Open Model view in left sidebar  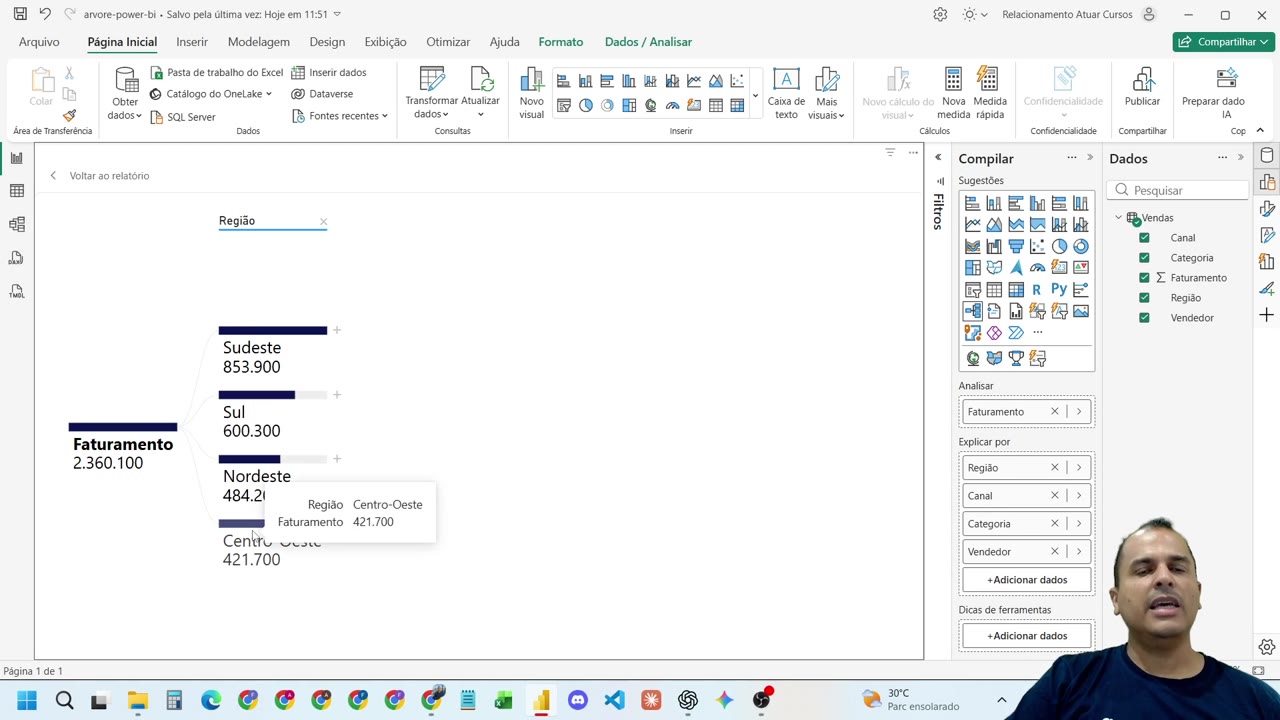[17, 224]
